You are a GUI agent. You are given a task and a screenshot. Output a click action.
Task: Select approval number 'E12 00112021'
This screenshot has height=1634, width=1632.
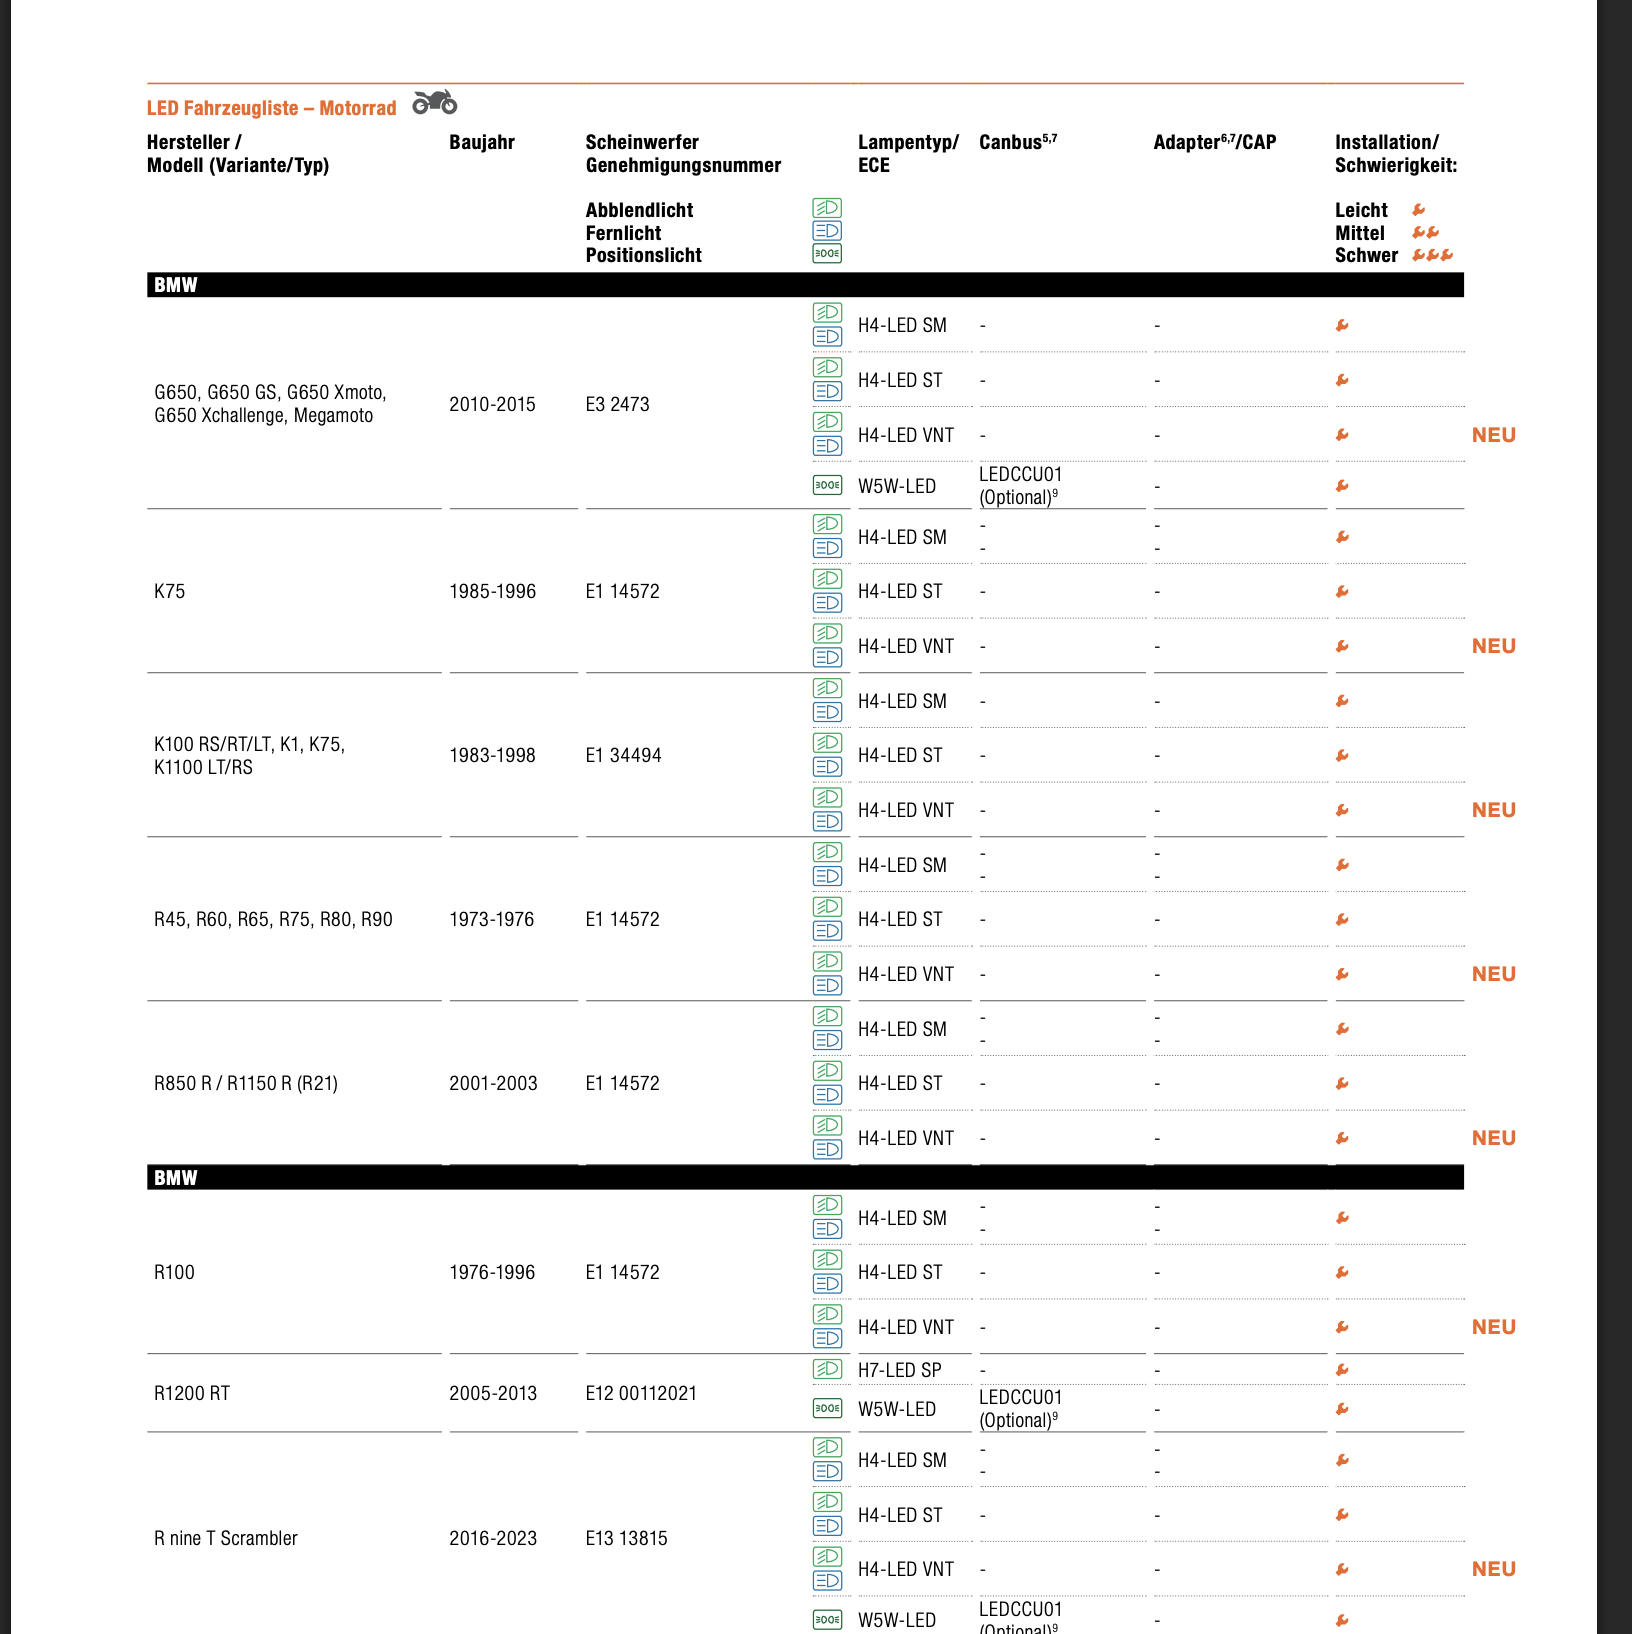641,1393
